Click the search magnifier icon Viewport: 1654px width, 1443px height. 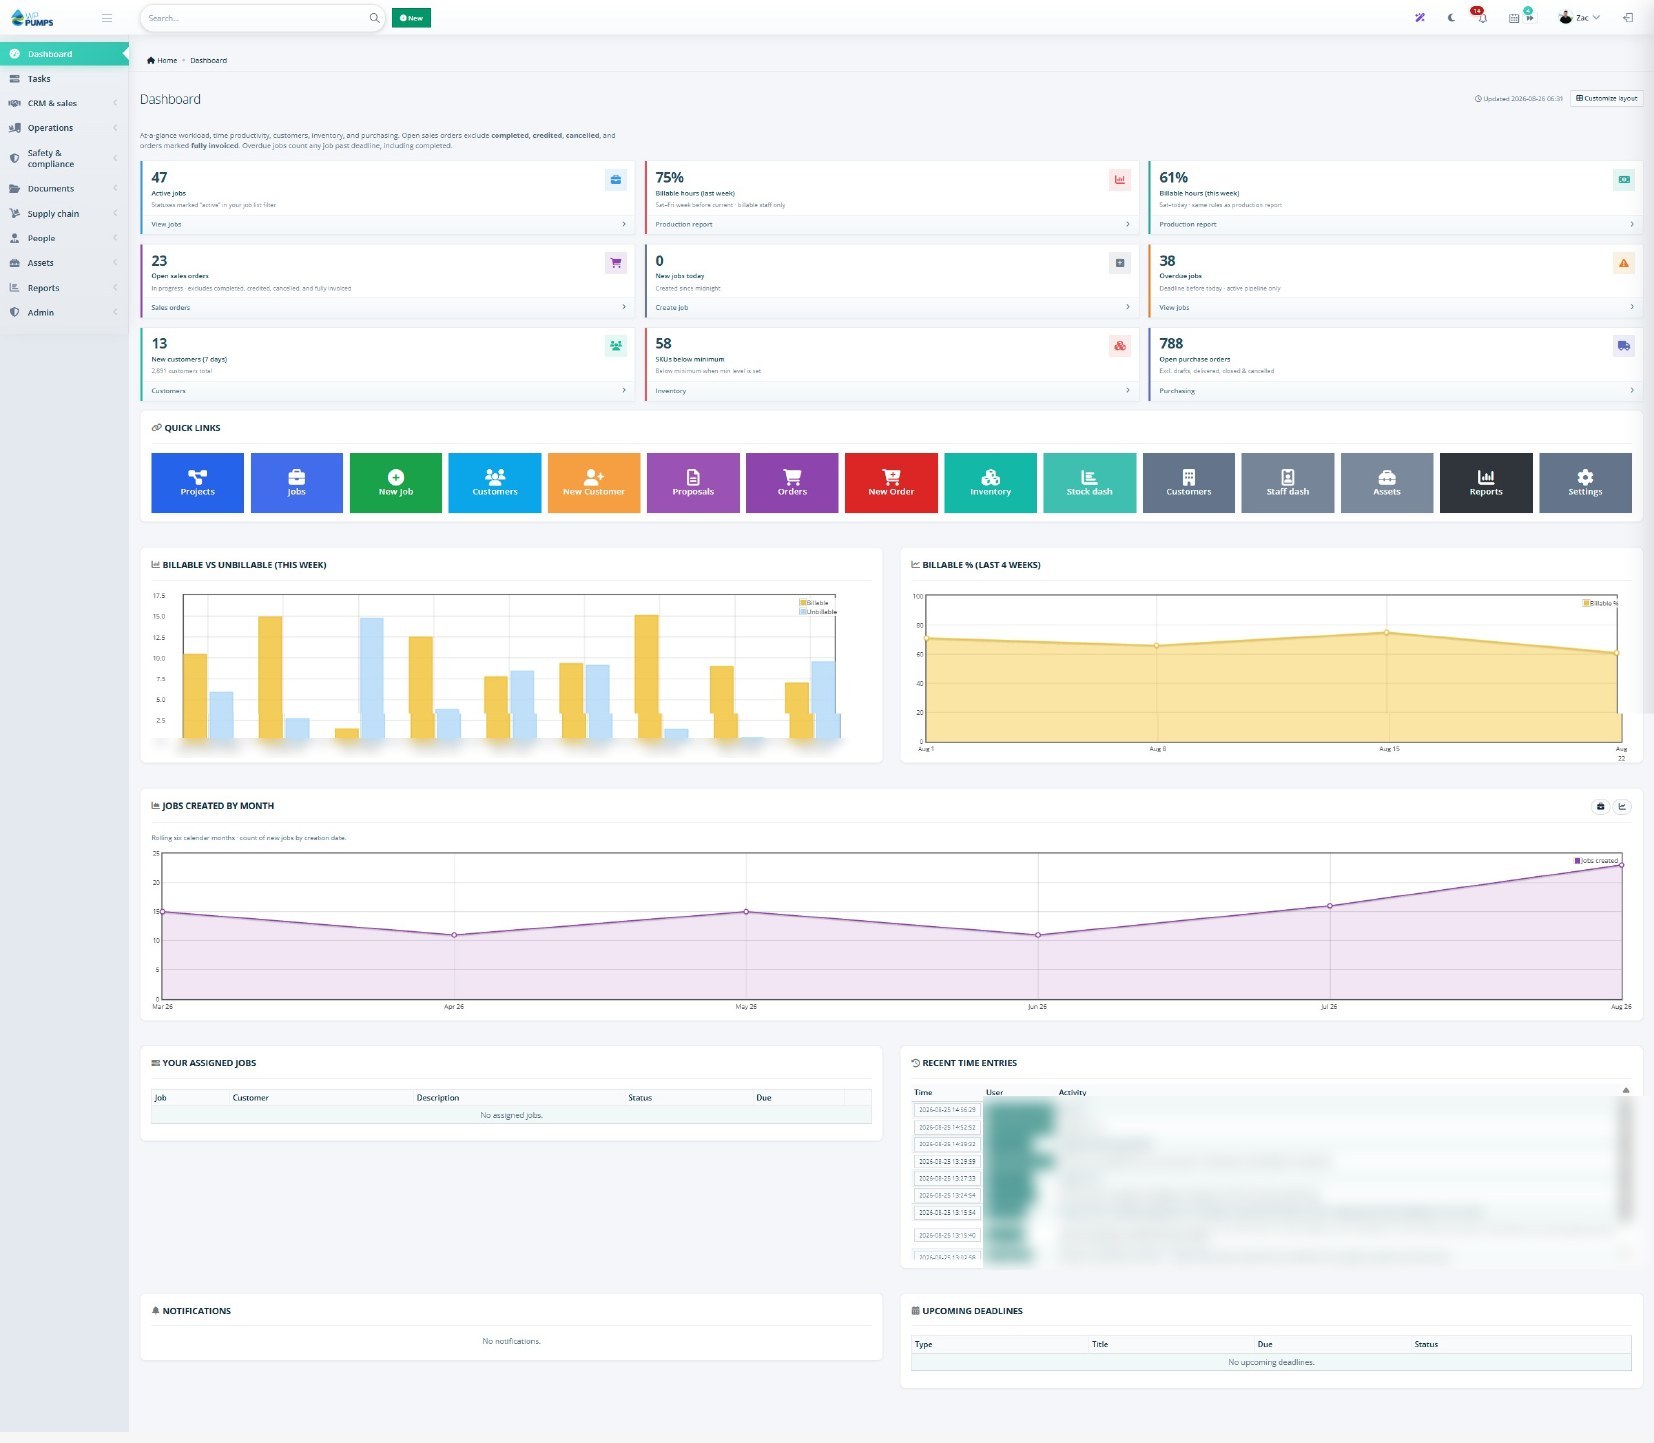(374, 18)
